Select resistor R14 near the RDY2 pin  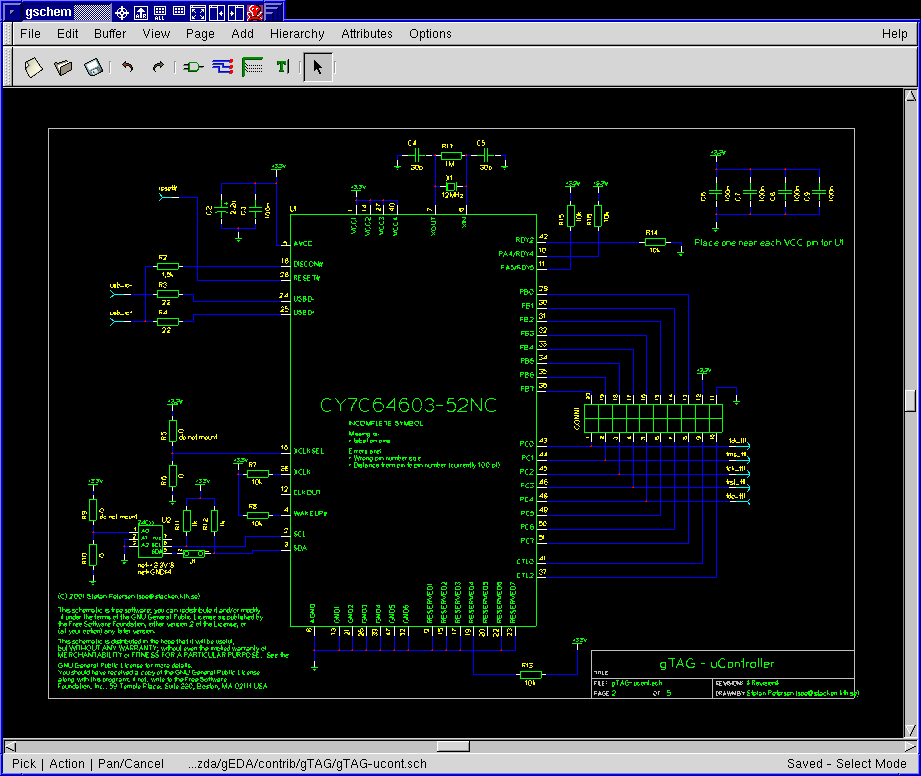coord(655,242)
